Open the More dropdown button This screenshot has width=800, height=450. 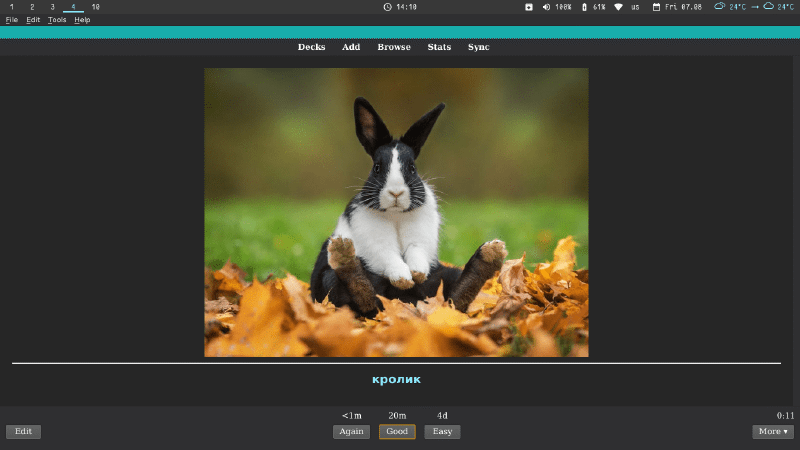[772, 432]
